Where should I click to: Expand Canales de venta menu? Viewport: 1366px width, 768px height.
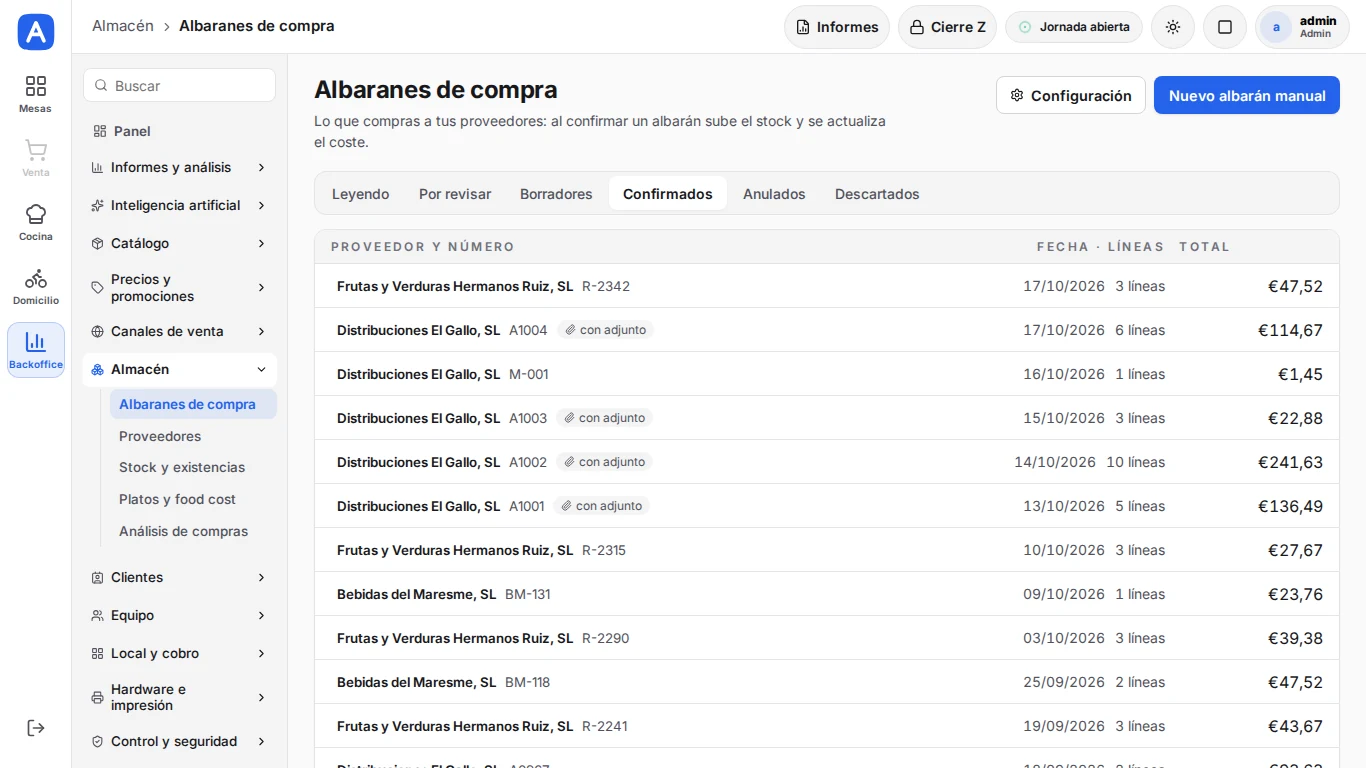[x=179, y=331]
